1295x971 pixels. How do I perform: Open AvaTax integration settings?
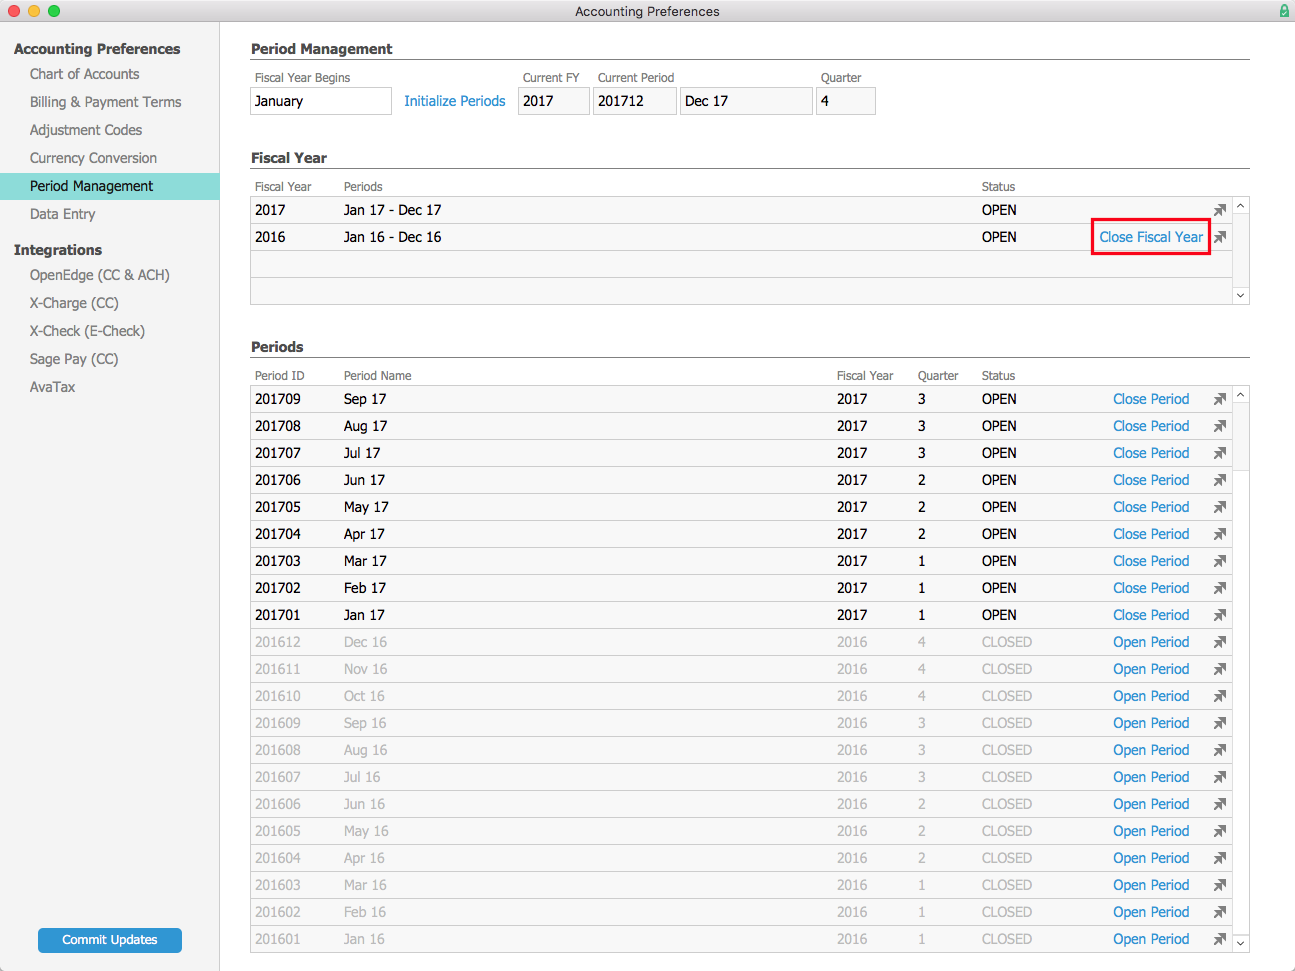pyautogui.click(x=53, y=387)
